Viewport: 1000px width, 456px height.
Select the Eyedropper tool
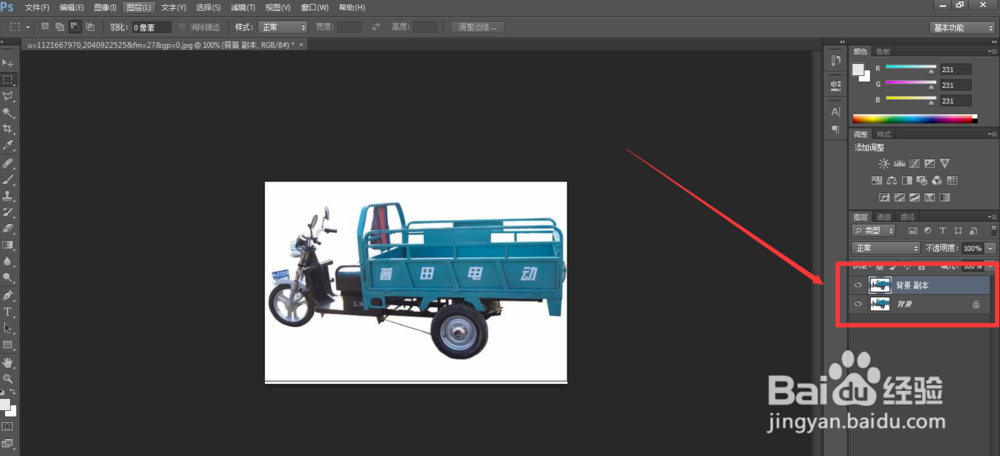8,145
